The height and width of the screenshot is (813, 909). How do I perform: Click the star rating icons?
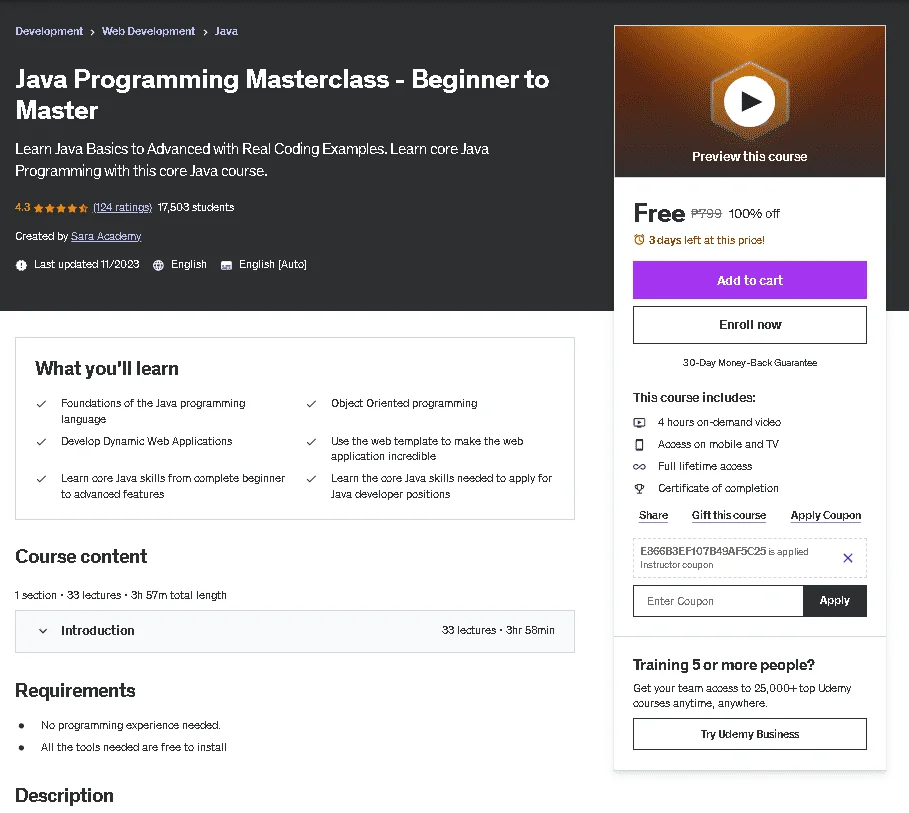pos(61,208)
